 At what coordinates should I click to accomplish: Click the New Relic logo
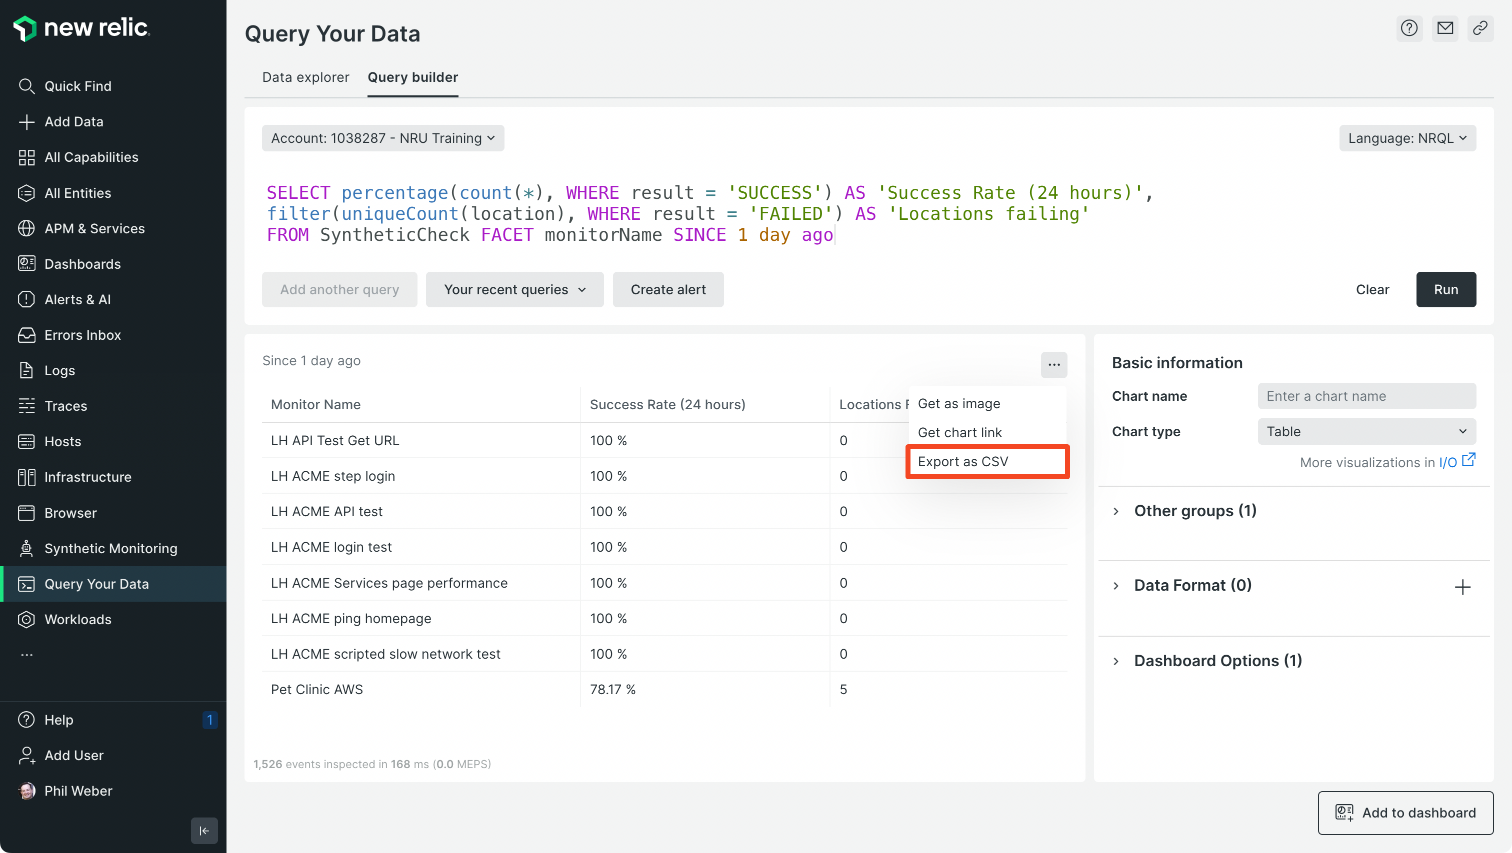coord(81,28)
